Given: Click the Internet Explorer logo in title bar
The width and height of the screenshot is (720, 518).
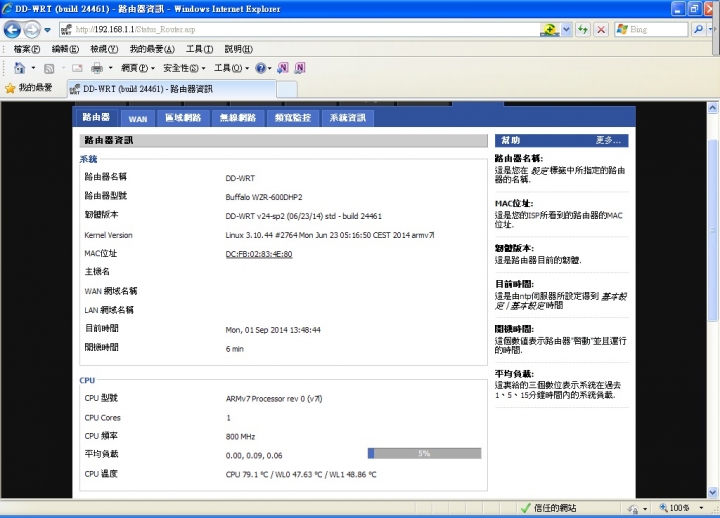Looking at the screenshot, I should pos(7,8).
